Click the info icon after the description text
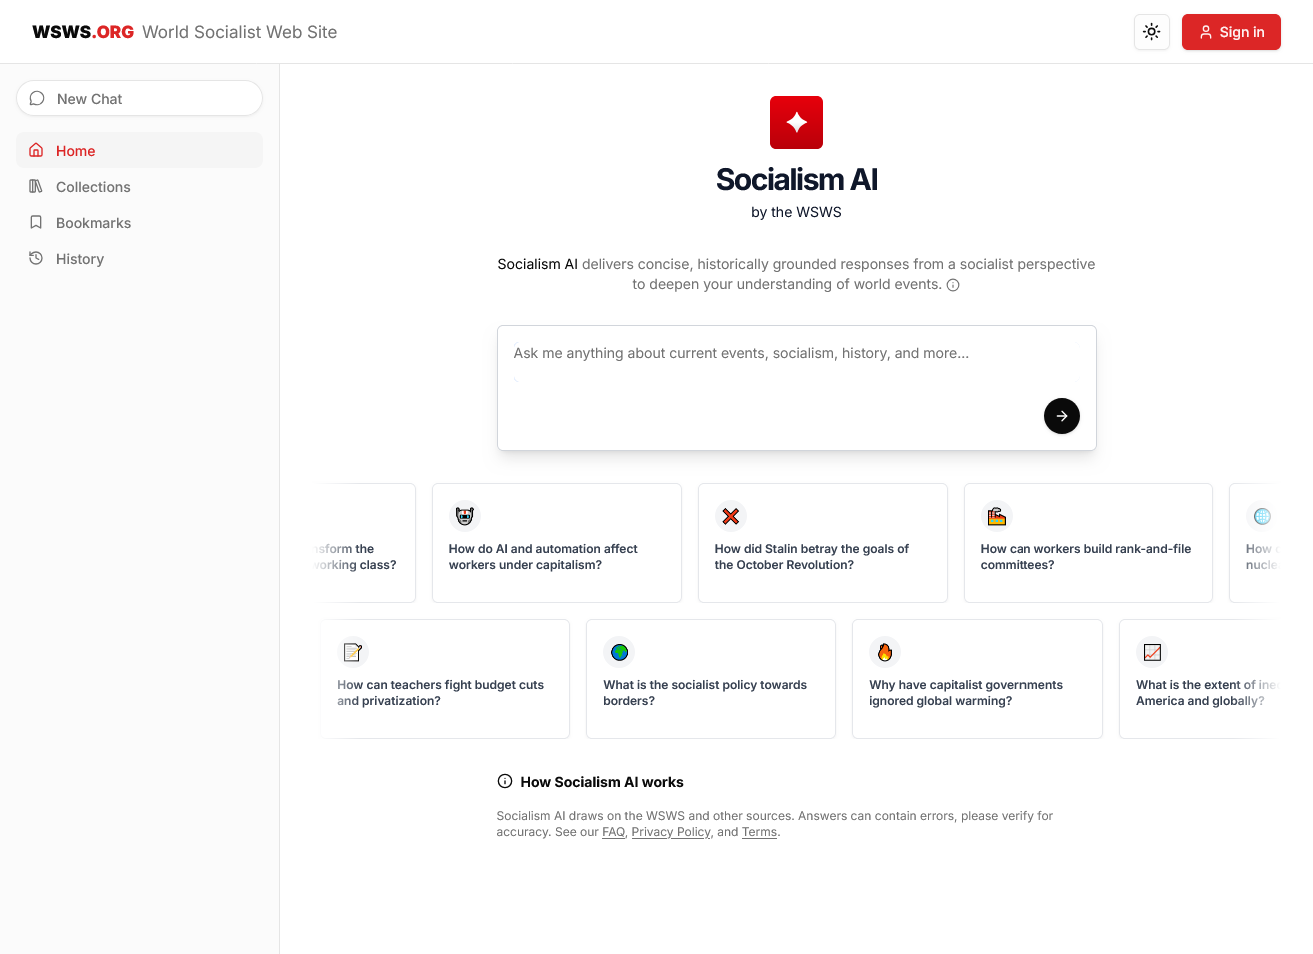The image size is (1313, 954). coord(953,285)
